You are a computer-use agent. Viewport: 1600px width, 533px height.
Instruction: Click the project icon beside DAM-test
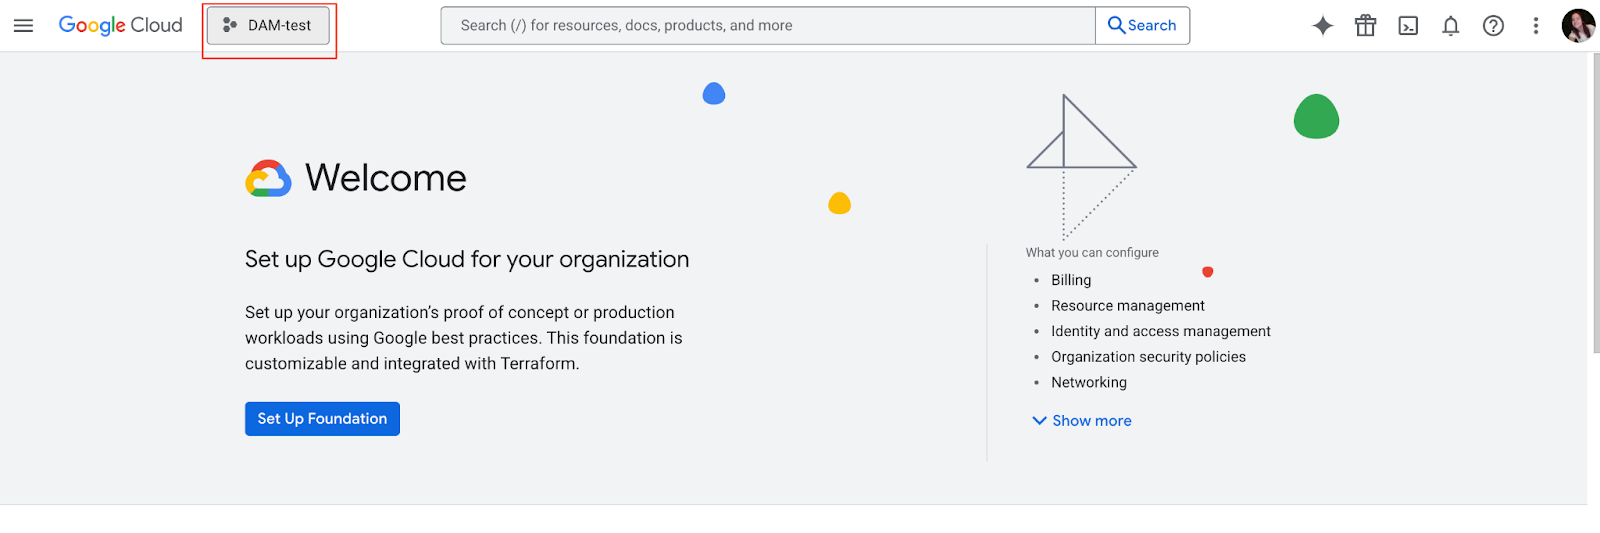[230, 26]
